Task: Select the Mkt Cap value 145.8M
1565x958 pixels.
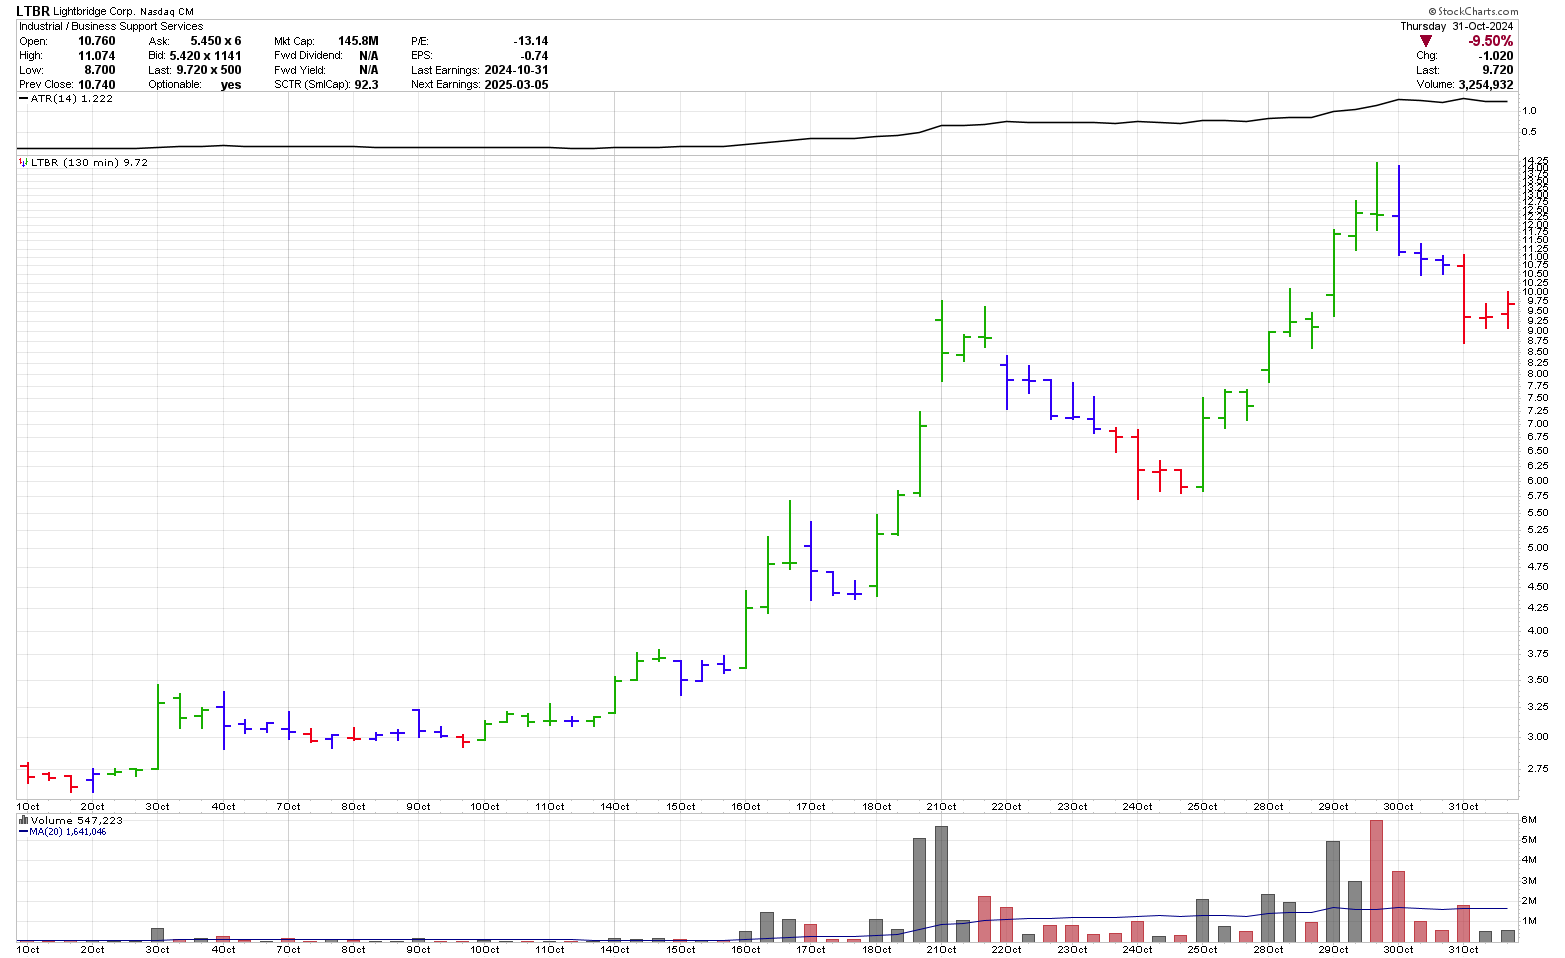Action: 358,41
